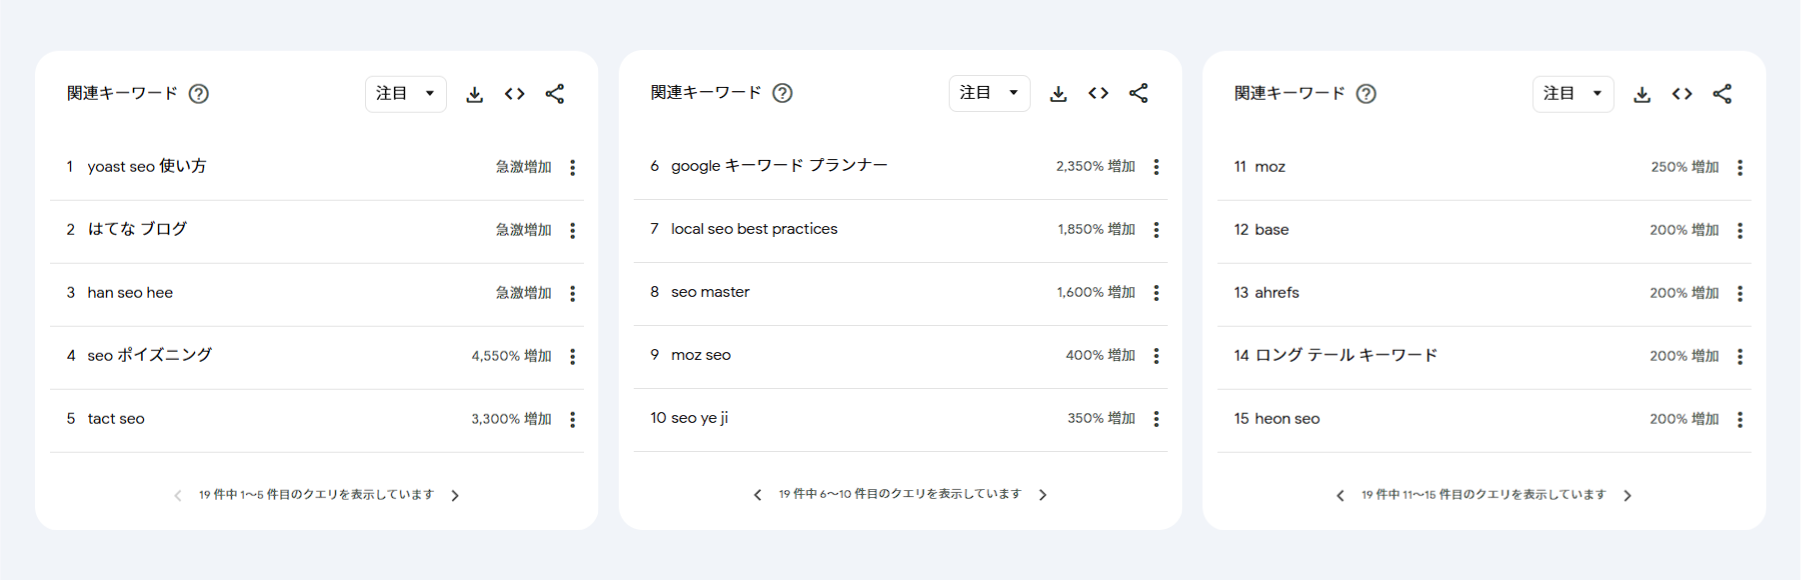1801x581 pixels.
Task: Click the download icon on the third panel
Action: pos(1641,93)
